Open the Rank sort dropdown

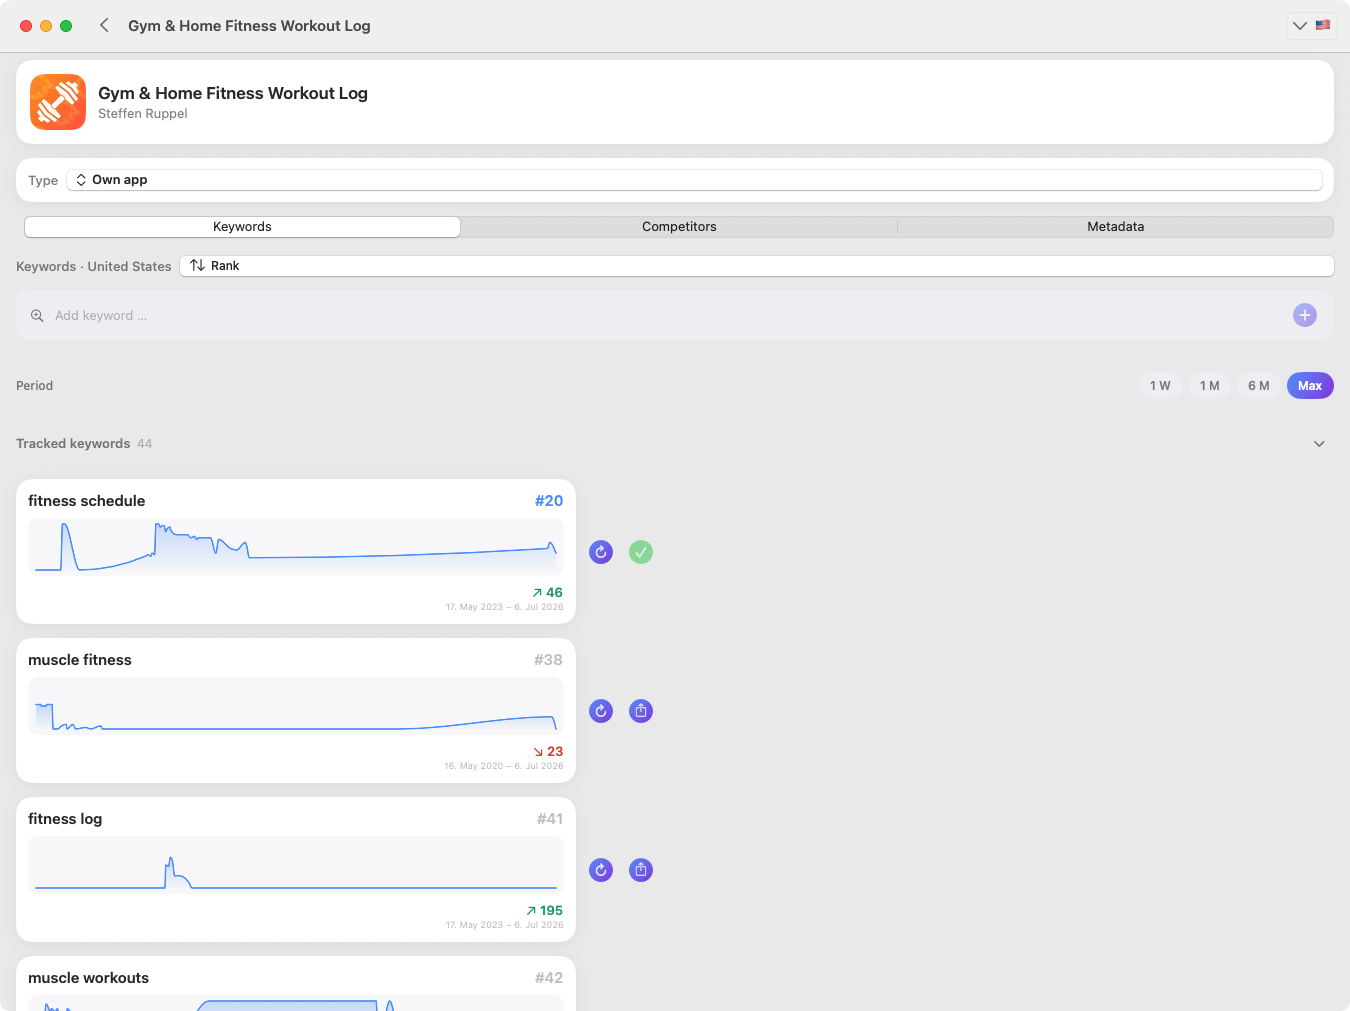coord(757,266)
